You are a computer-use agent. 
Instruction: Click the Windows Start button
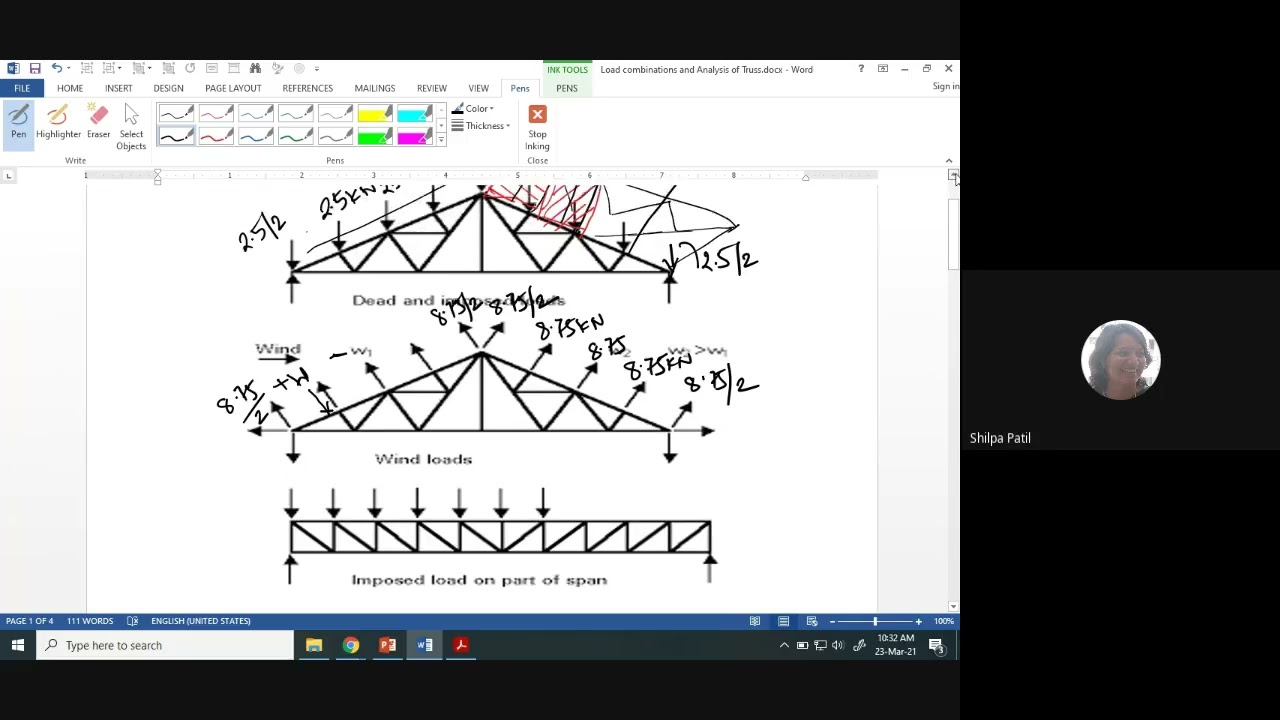pos(17,645)
